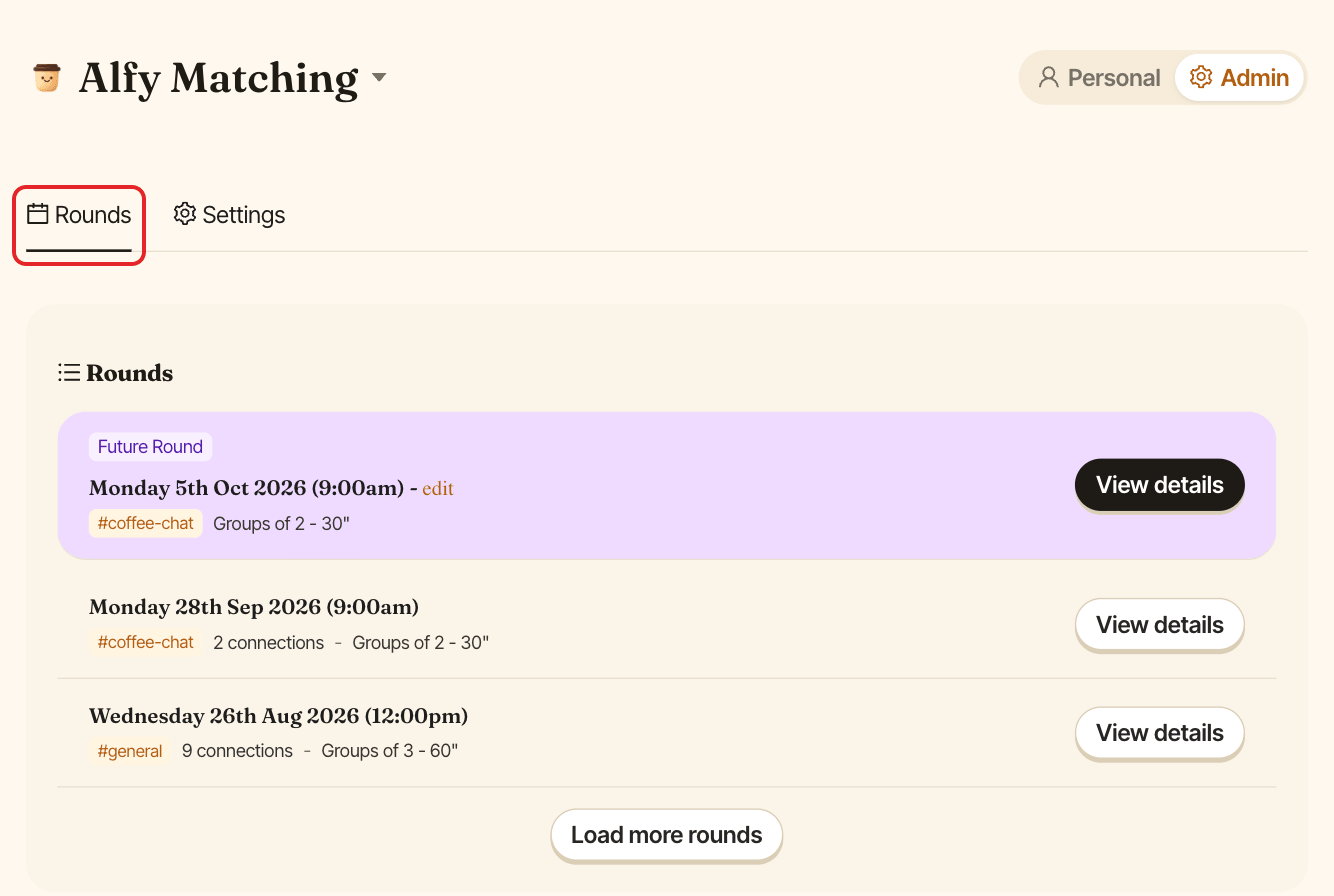The image size is (1334, 896).
Task: View details for Monday 28th Sep round
Action: pos(1160,625)
